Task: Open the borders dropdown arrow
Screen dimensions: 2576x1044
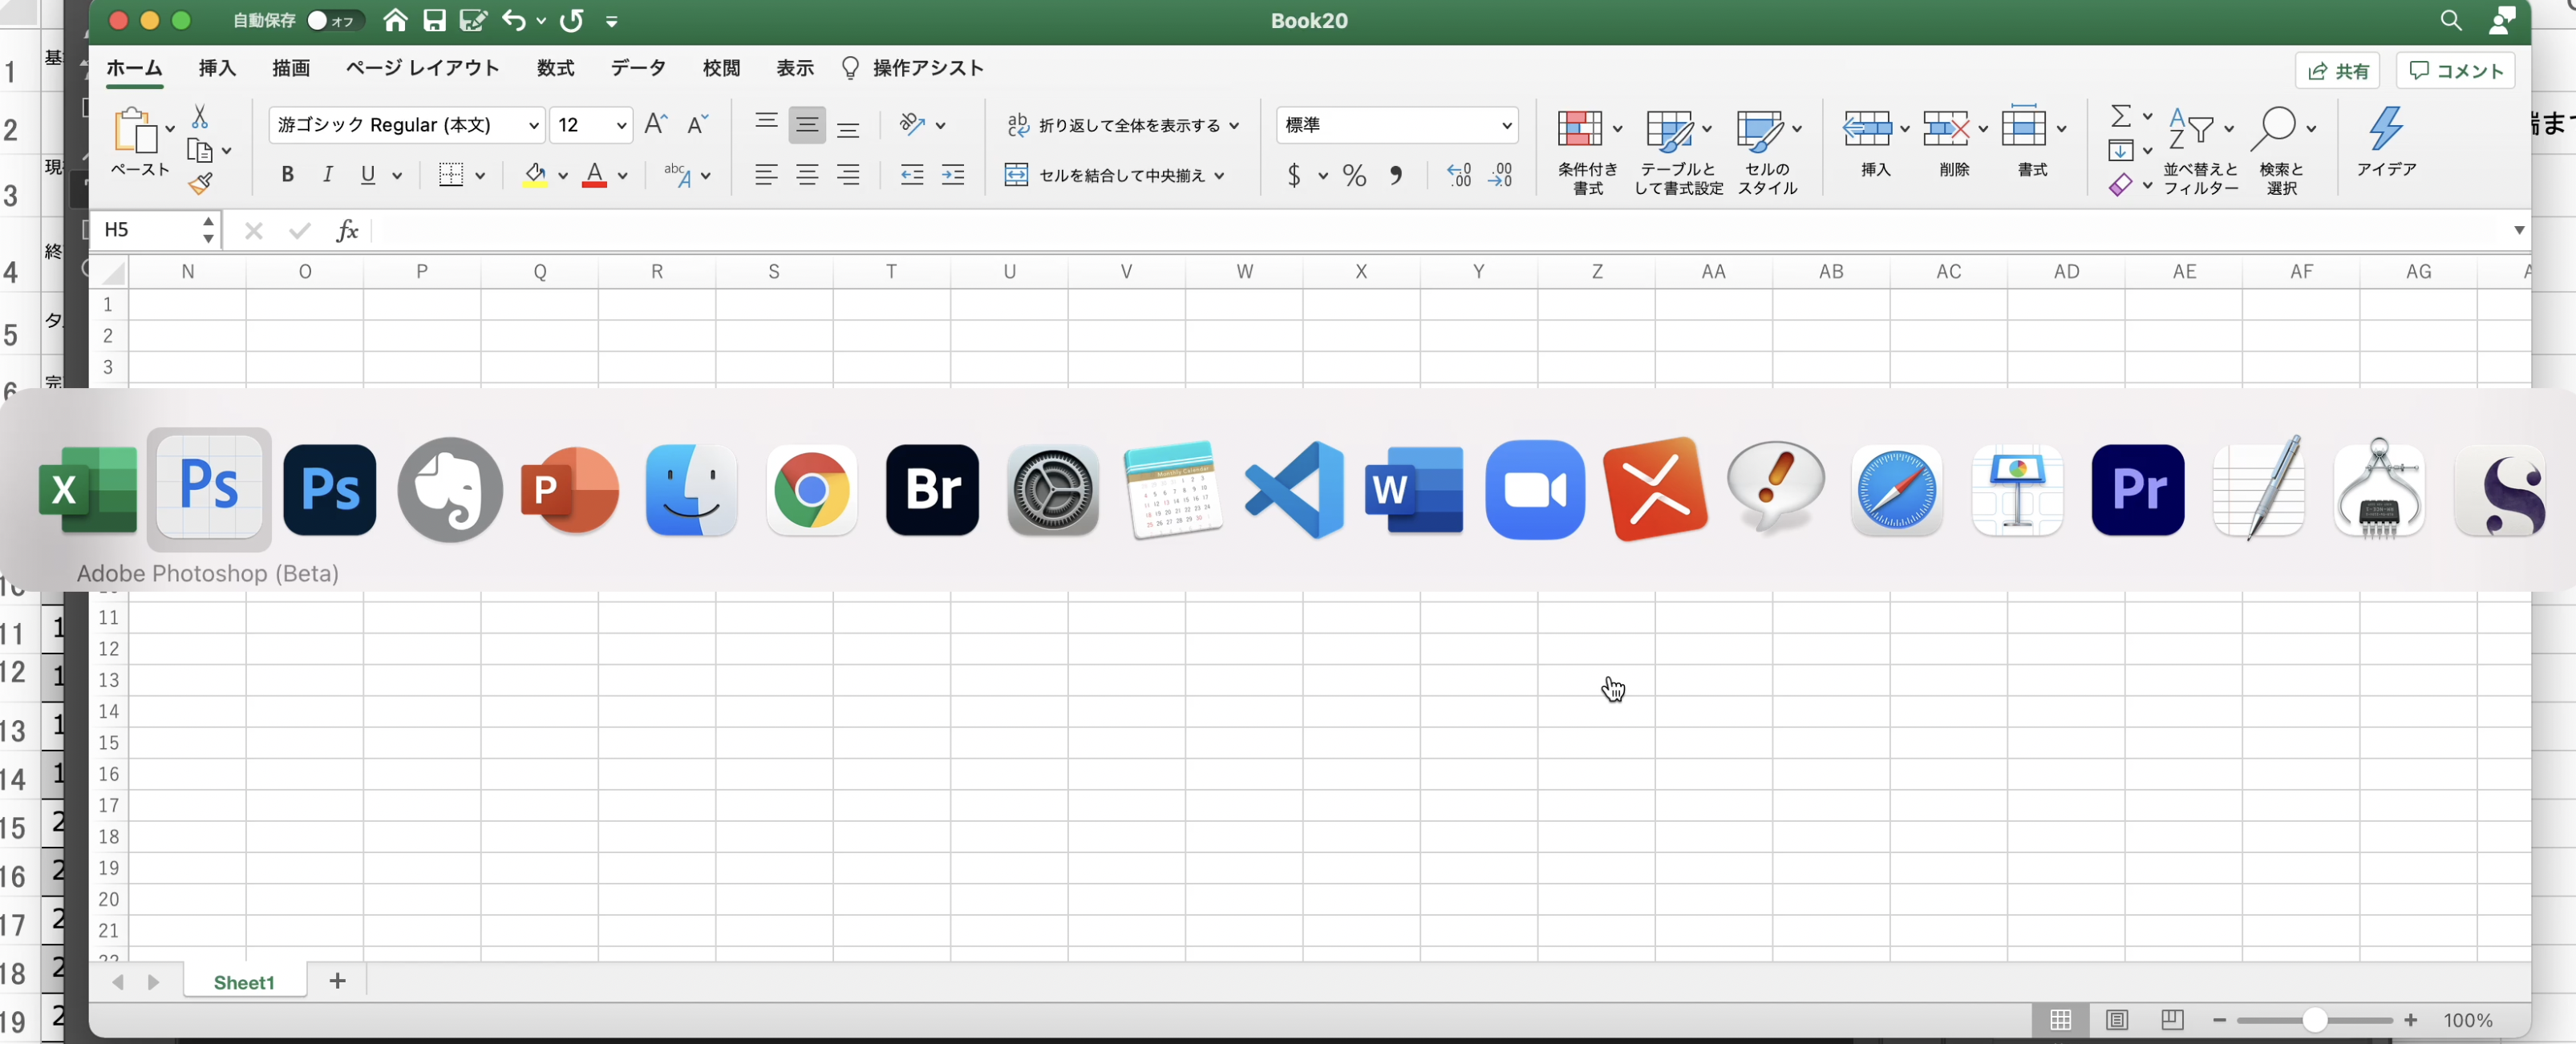Action: click(480, 176)
